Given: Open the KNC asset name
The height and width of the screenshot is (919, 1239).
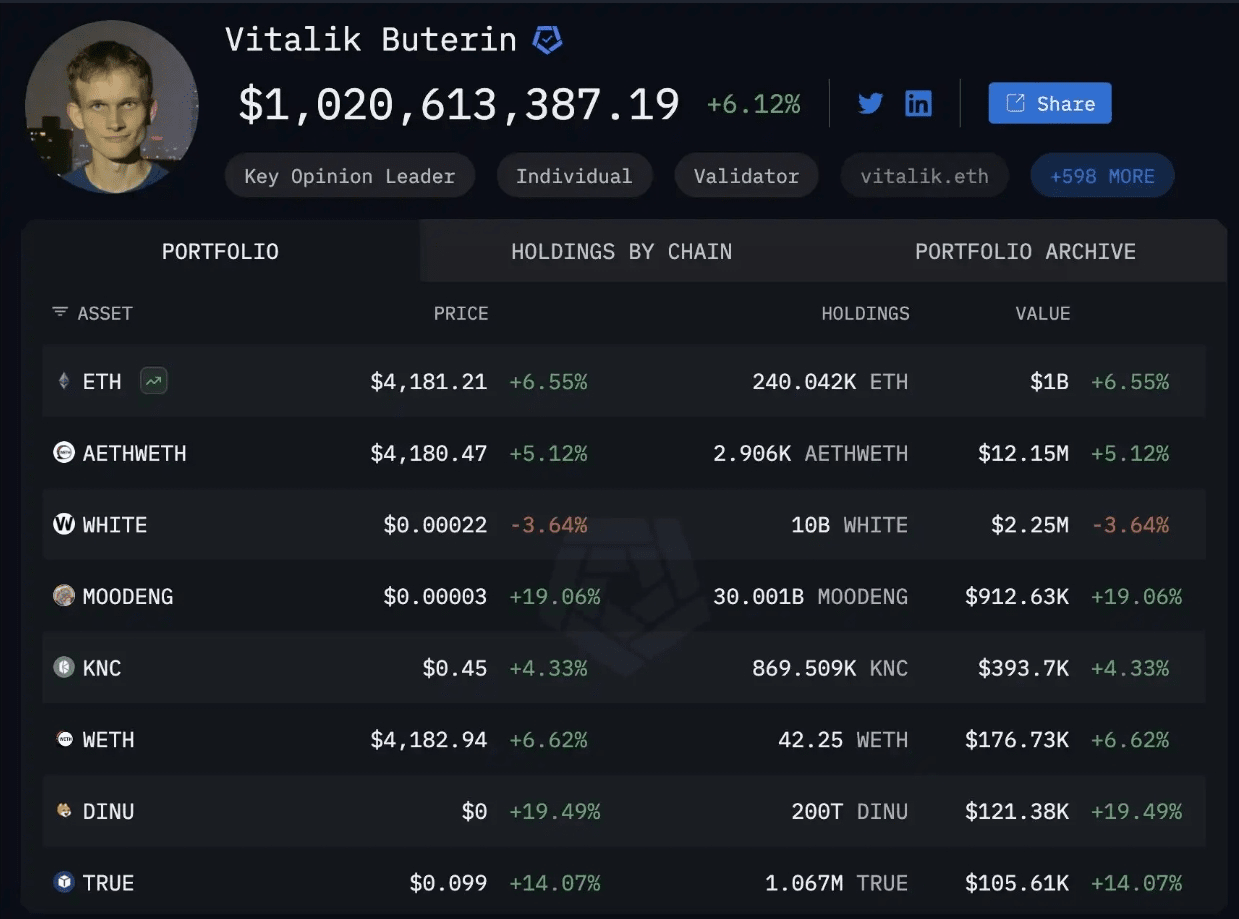Looking at the screenshot, I should 102,668.
